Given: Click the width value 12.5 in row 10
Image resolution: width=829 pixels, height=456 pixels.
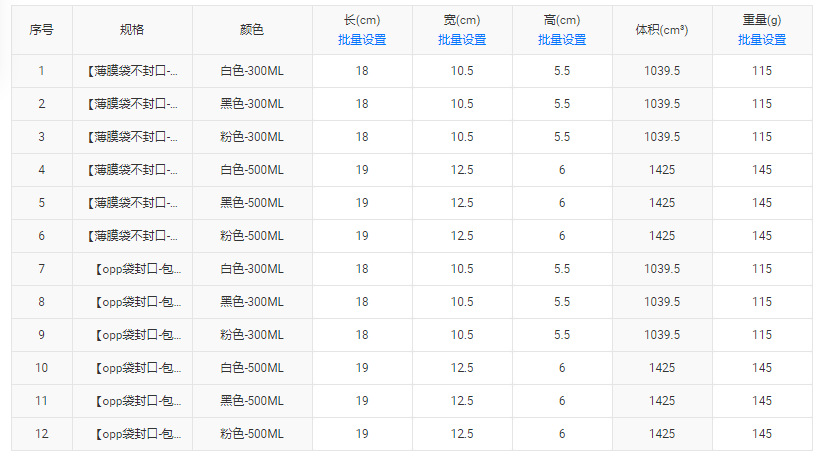Looking at the screenshot, I should 462,368.
